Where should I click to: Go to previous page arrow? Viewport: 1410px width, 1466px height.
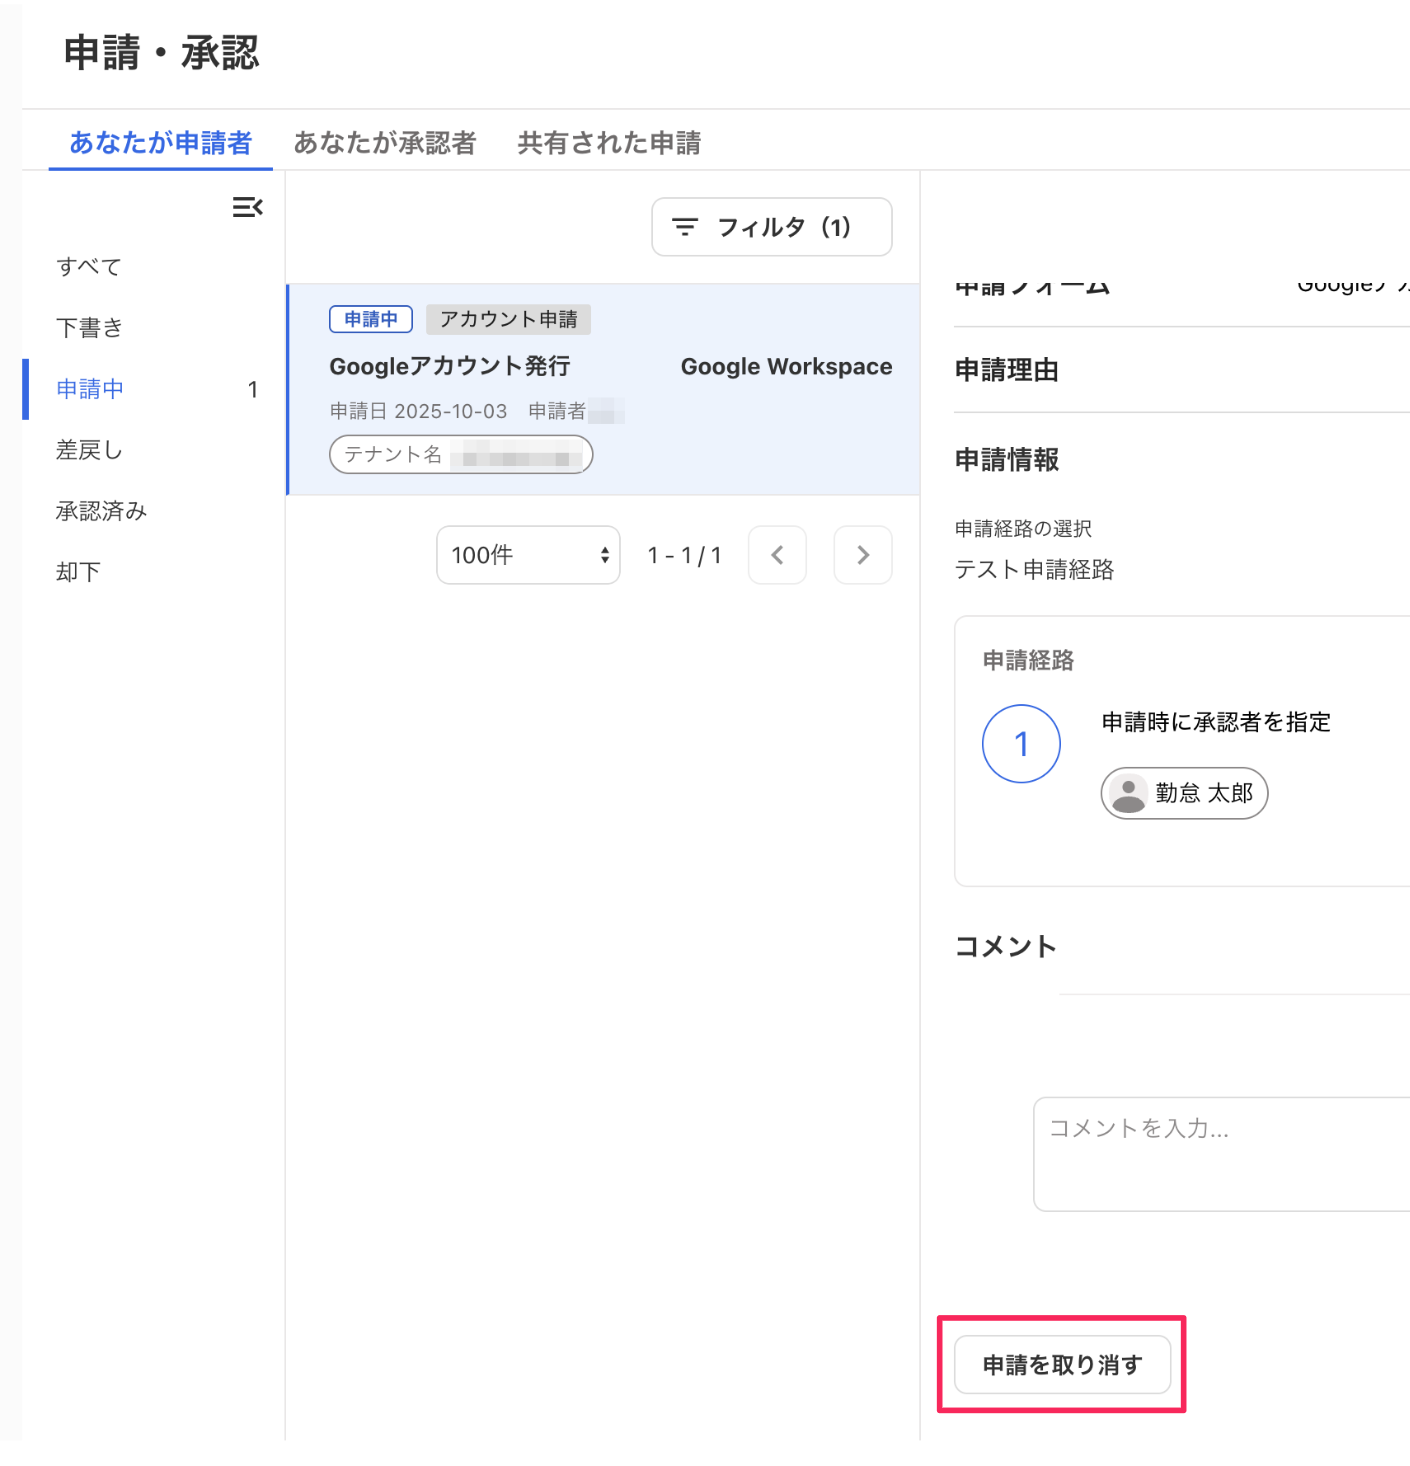click(777, 555)
